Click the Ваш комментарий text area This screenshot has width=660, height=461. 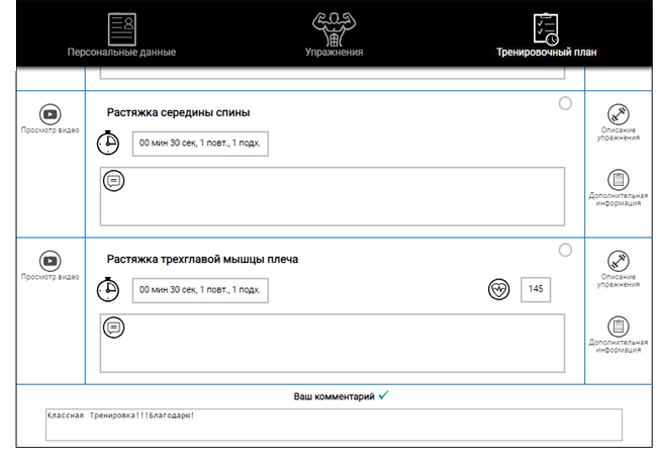pos(334,425)
